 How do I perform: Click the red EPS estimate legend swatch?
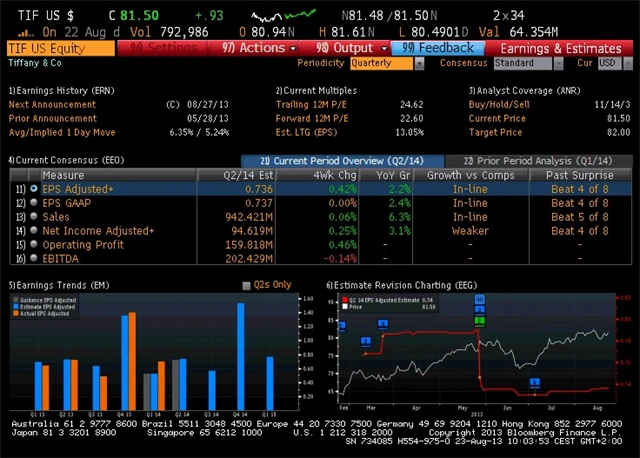coord(346,299)
